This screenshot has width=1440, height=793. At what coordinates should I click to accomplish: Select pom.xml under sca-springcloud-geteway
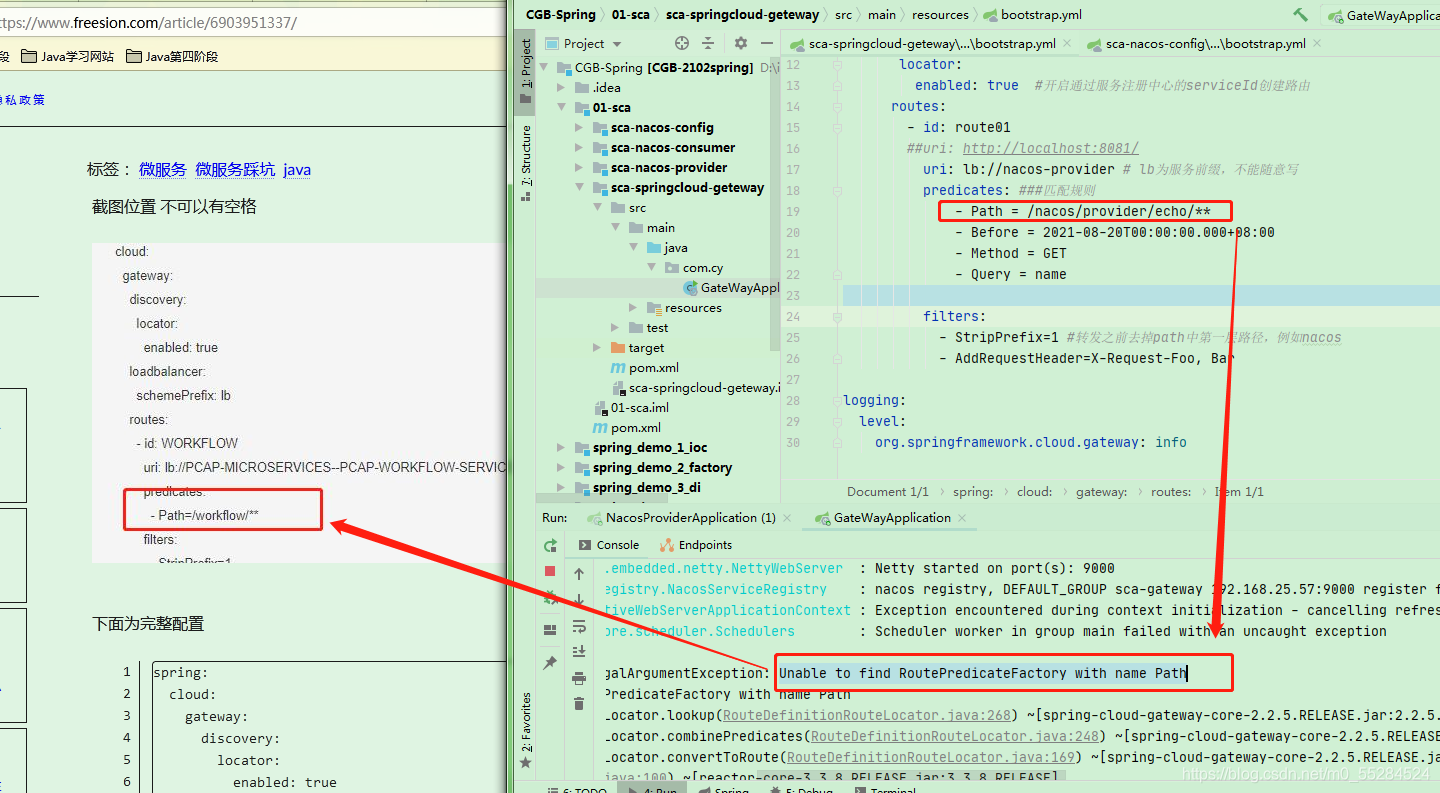point(645,367)
